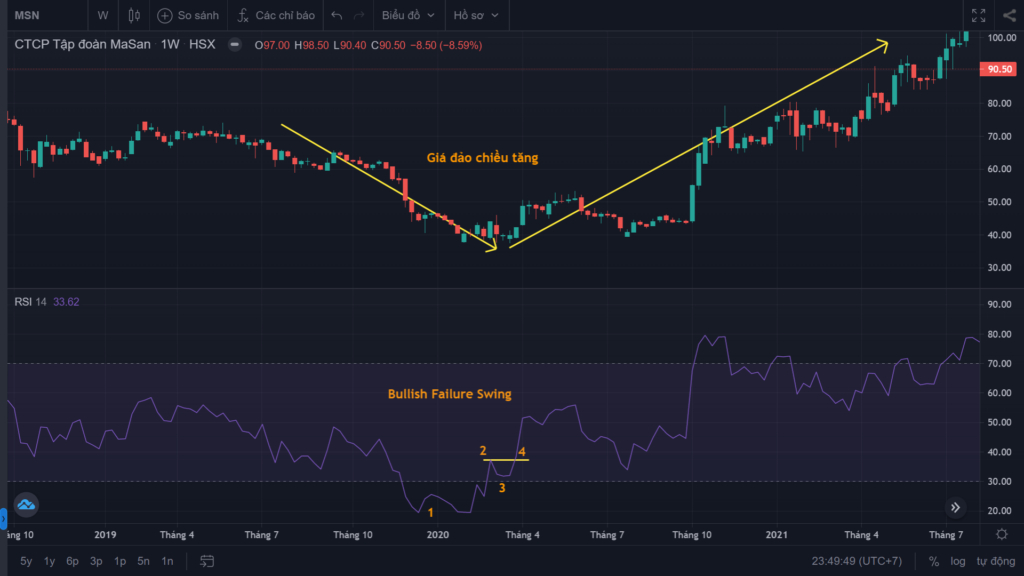The height and width of the screenshot is (576, 1024).
Task: Set range to 1p
Action: click(120, 561)
